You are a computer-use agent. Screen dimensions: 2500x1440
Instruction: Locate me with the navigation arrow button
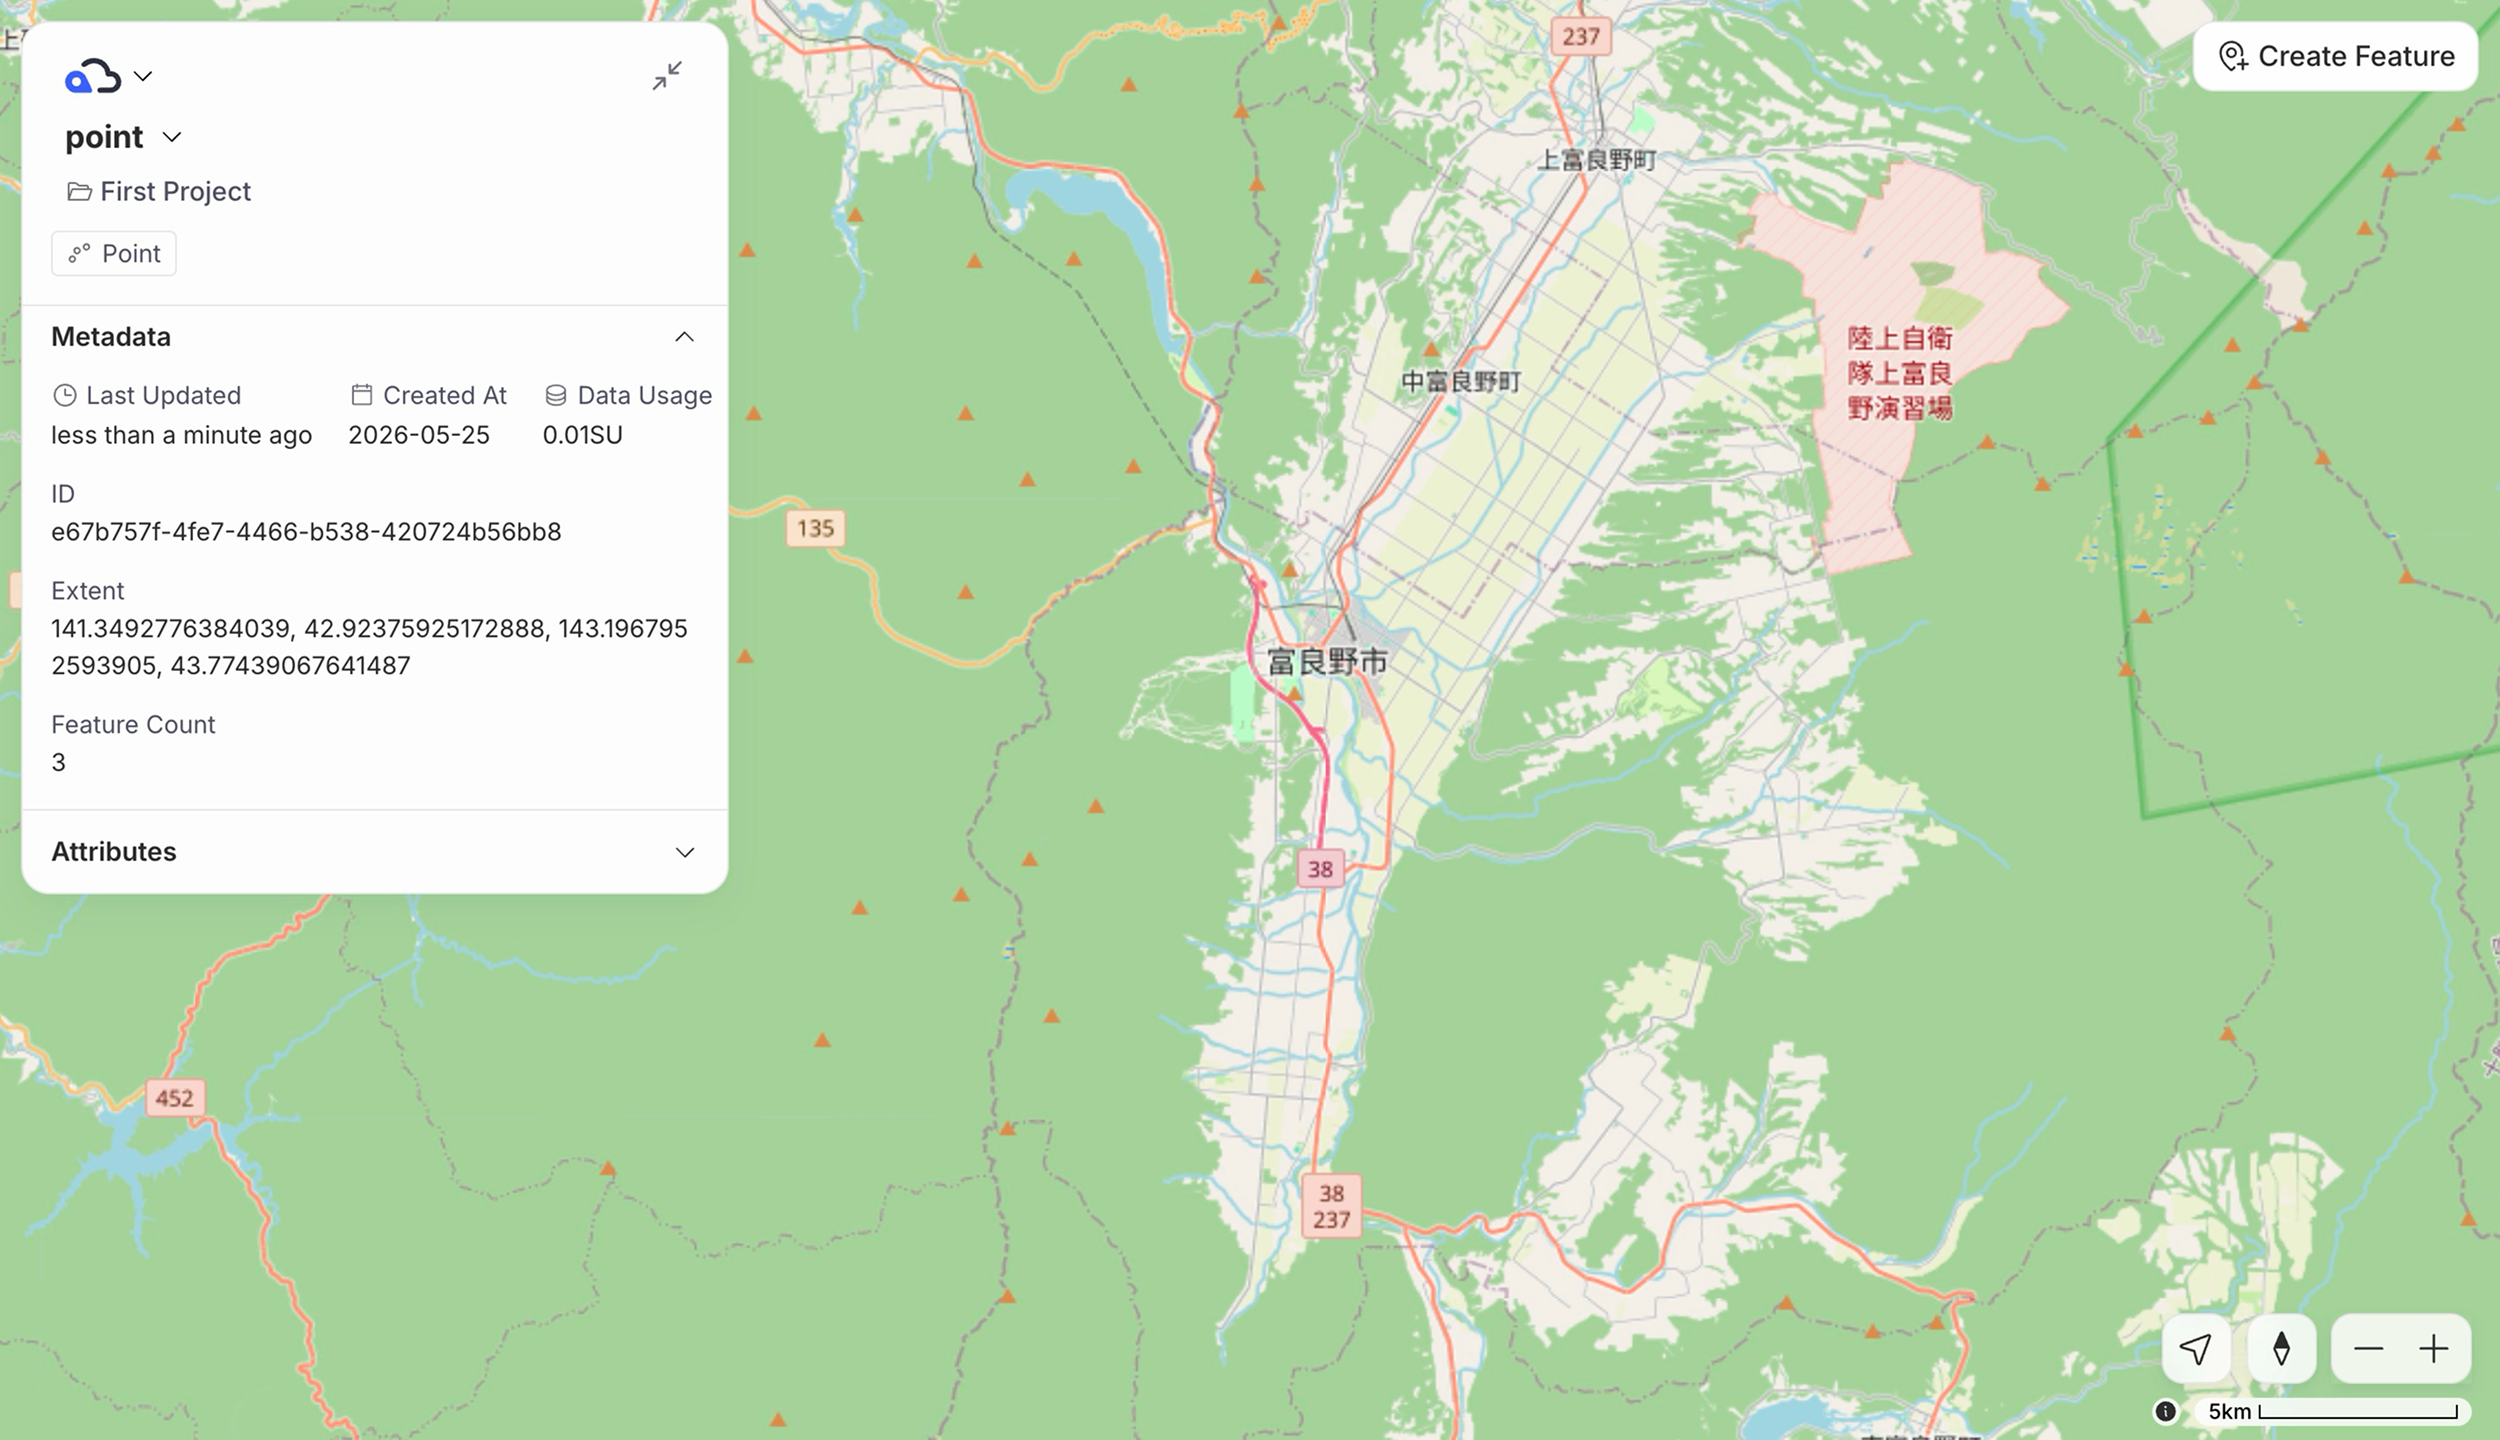pyautogui.click(x=2195, y=1348)
